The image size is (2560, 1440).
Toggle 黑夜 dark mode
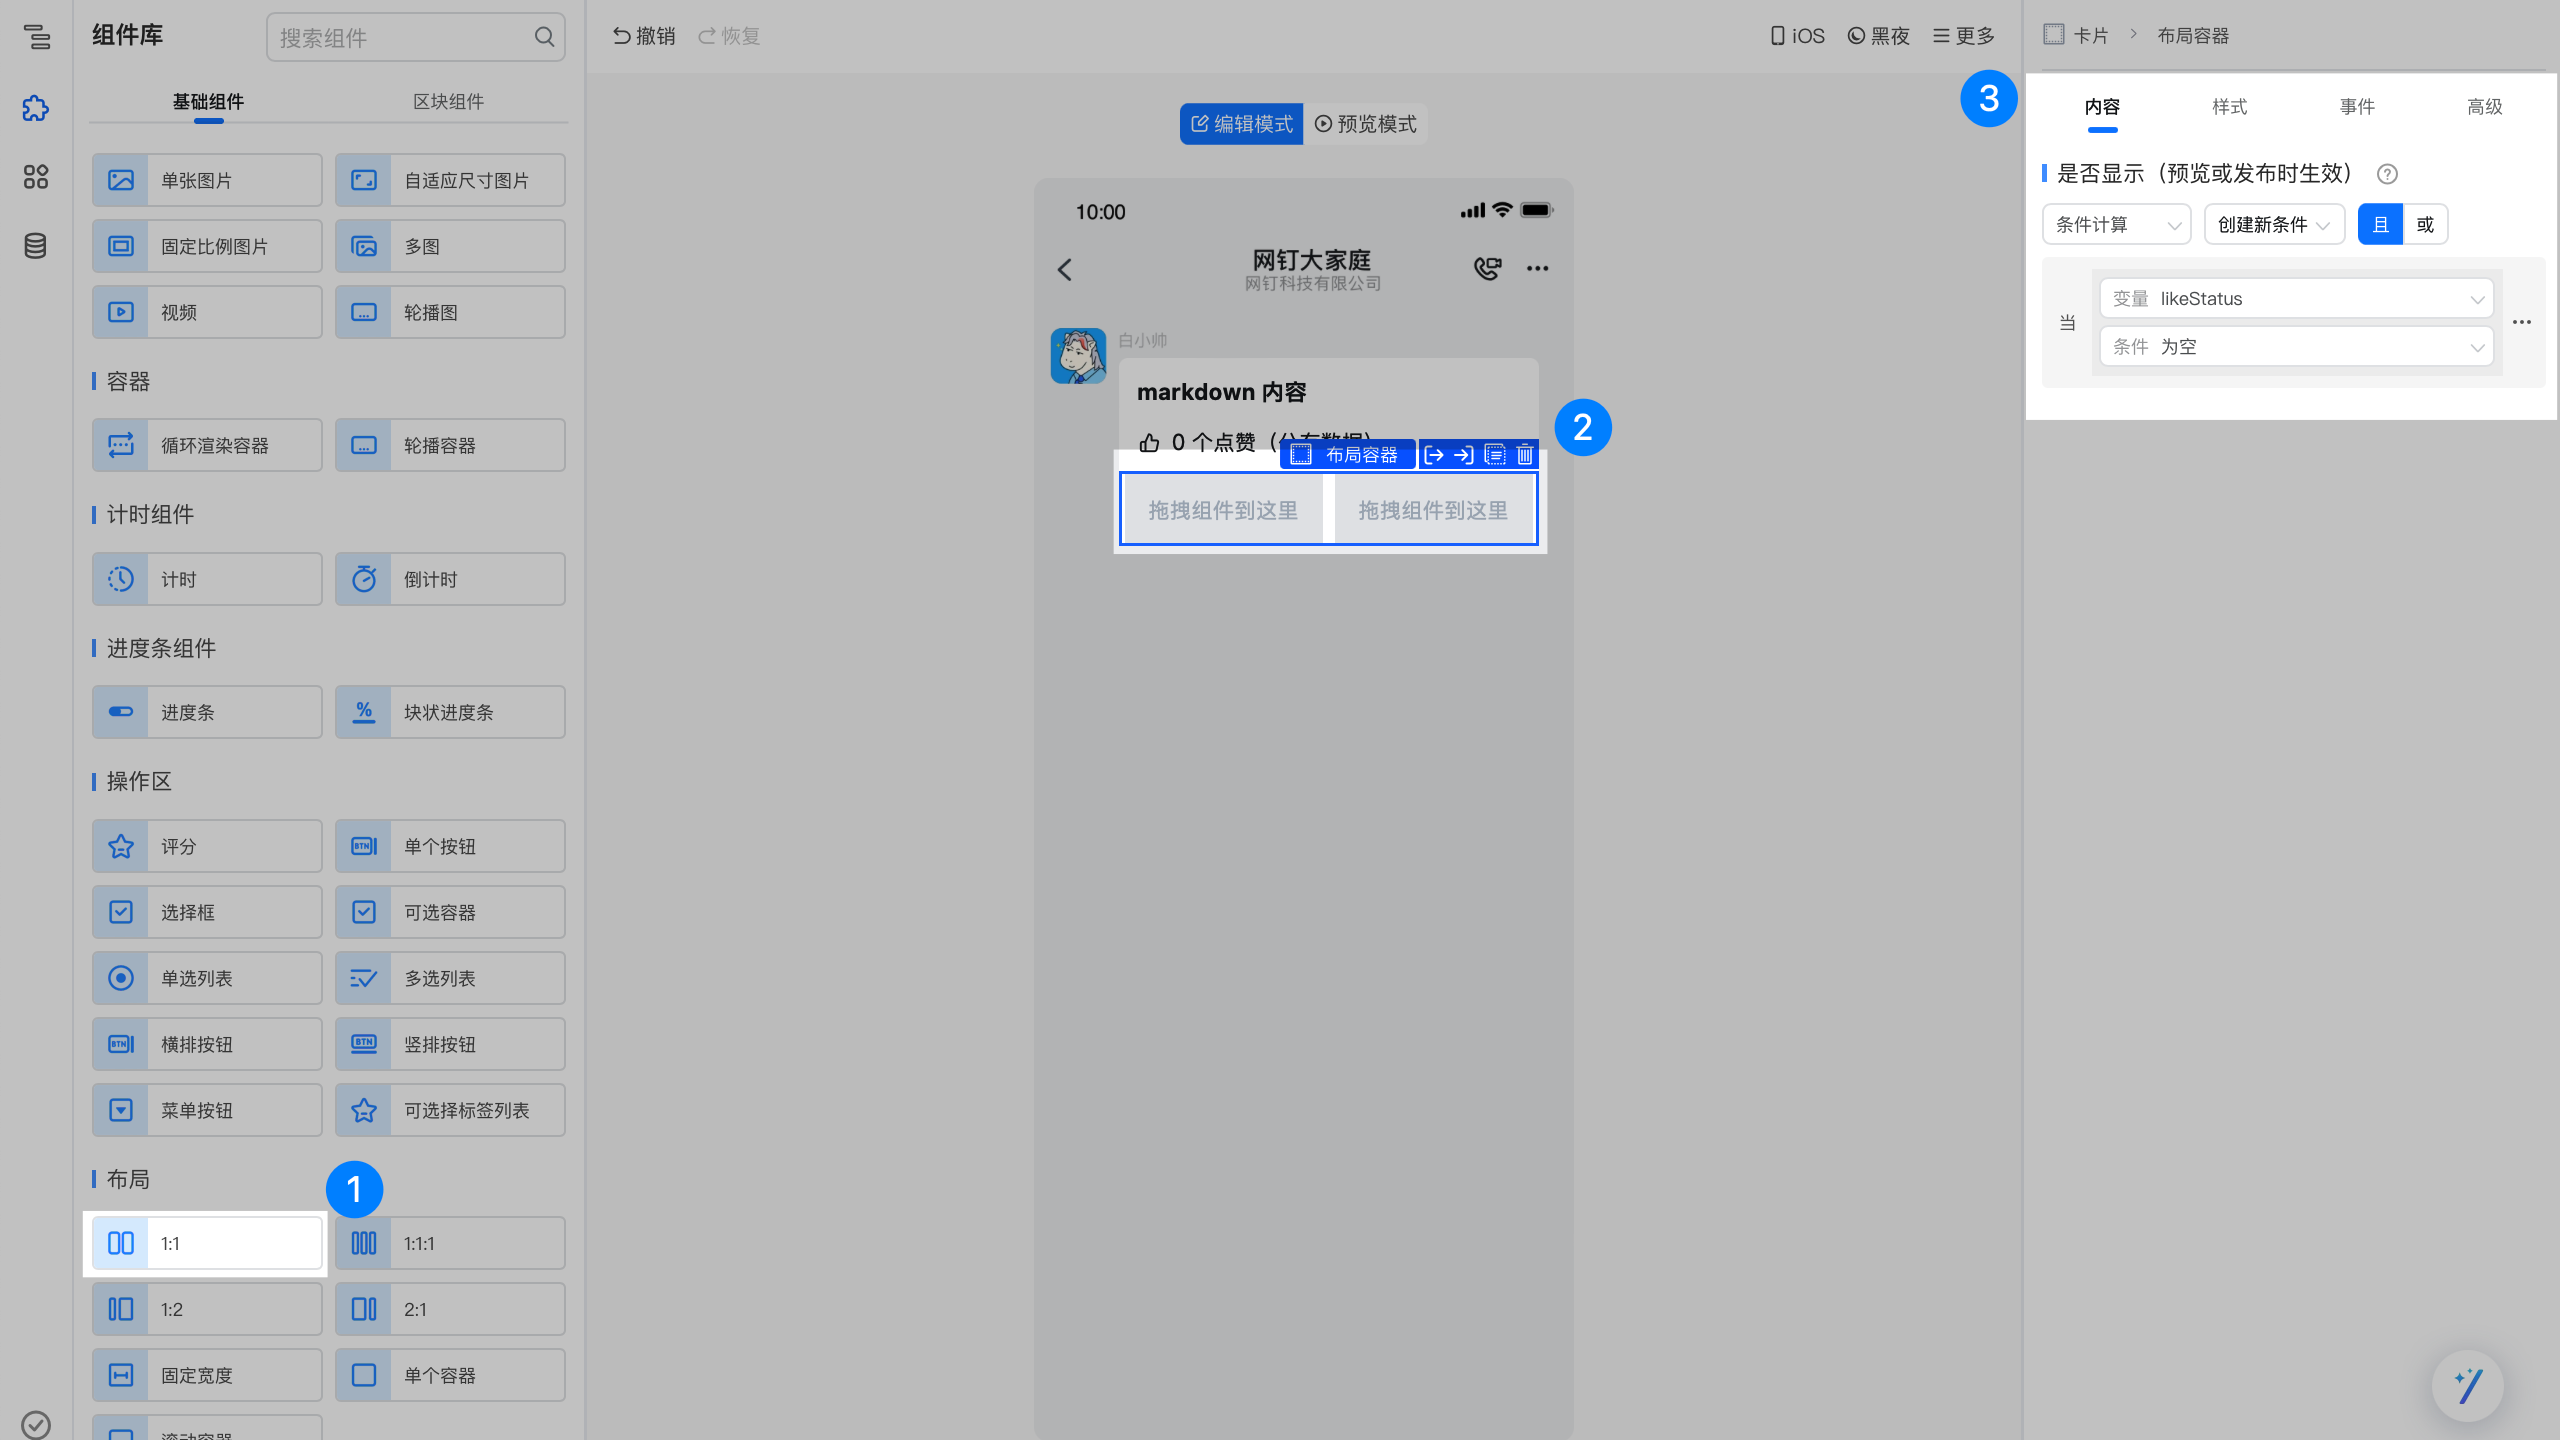click(x=1879, y=36)
